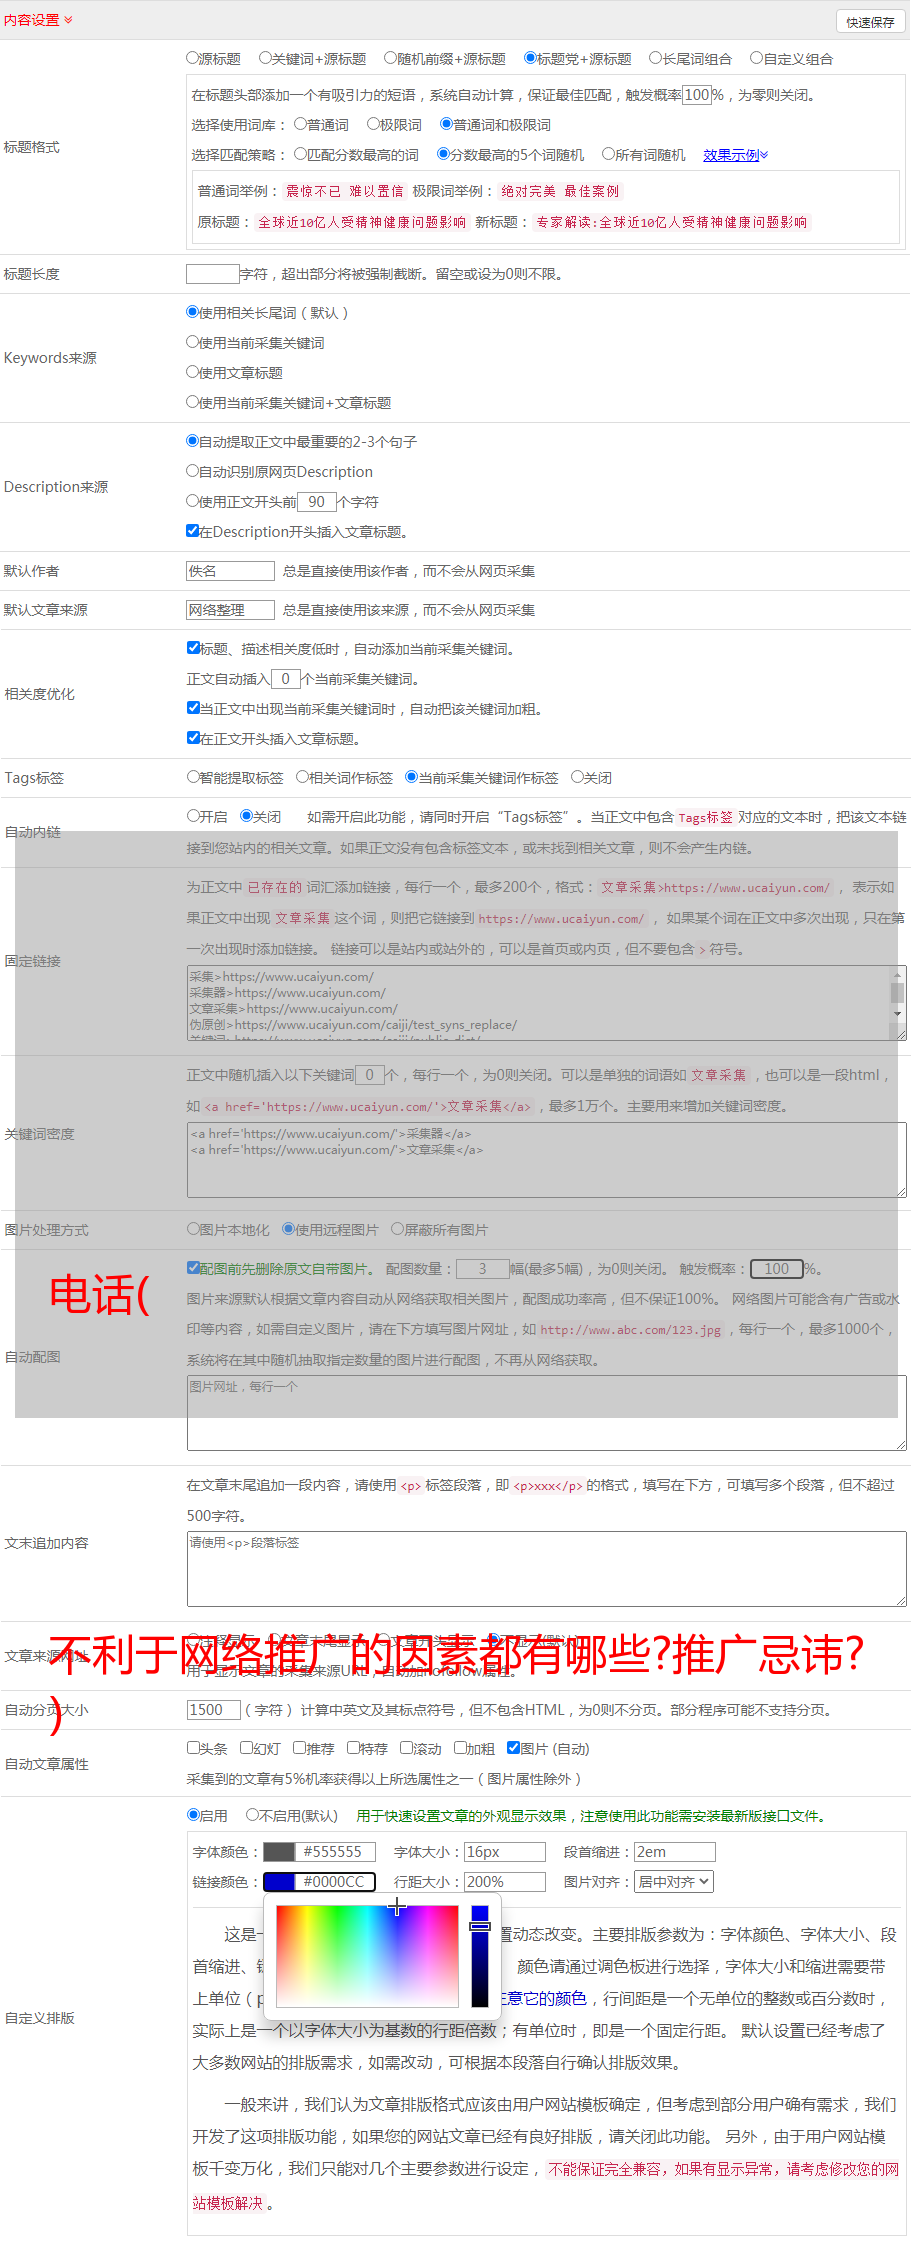
Task: Edit the 段首缩进 field showing 2em
Action: pos(675,1852)
